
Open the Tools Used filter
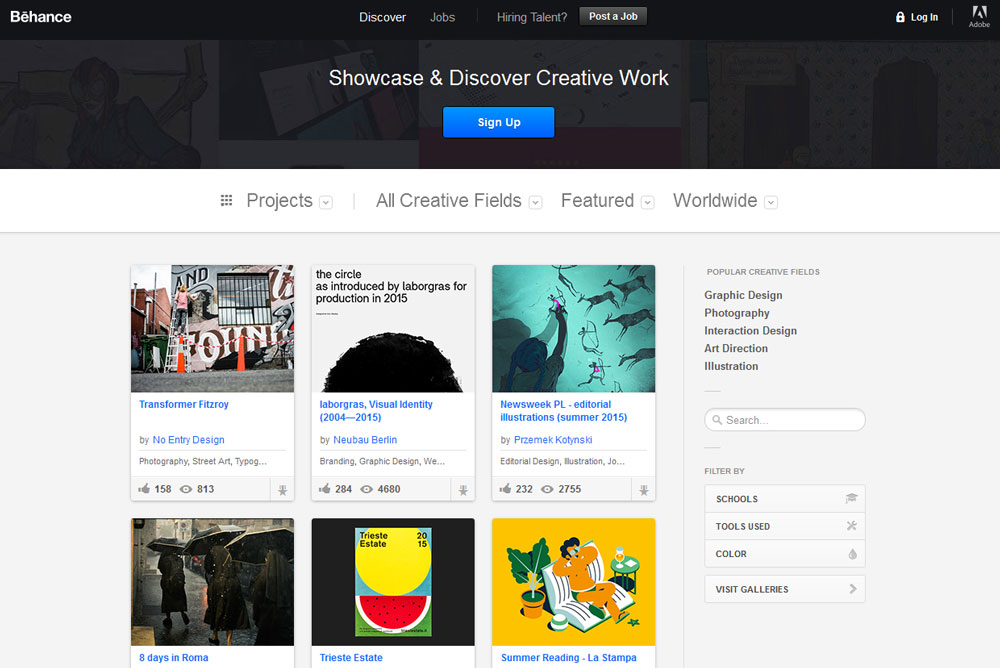click(x=784, y=526)
